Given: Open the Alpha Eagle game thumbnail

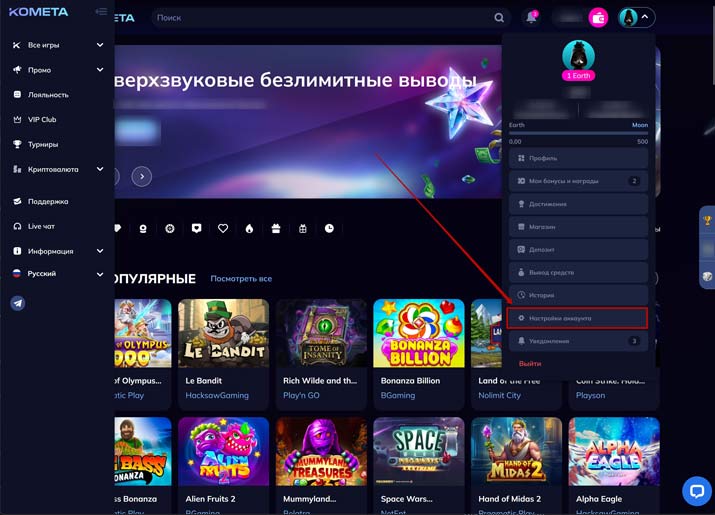Looking at the screenshot, I should pyautogui.click(x=614, y=452).
